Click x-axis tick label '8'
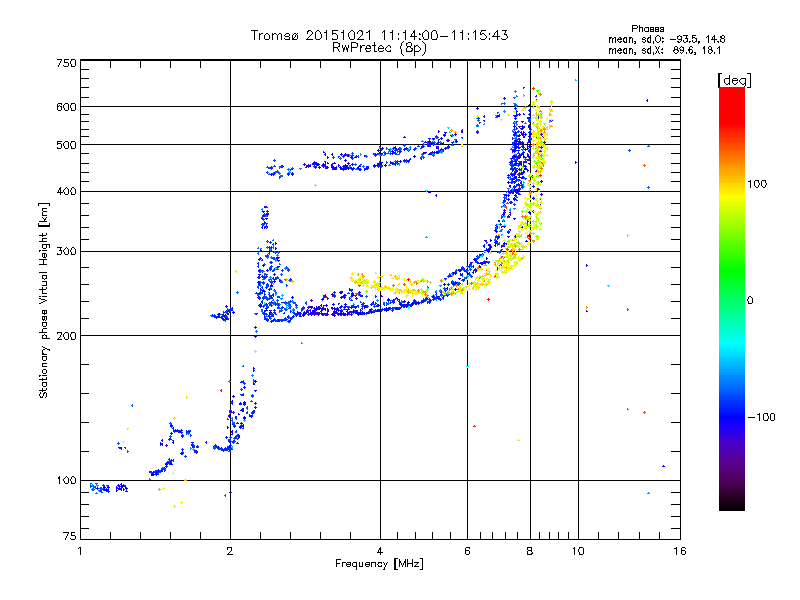 pos(530,551)
